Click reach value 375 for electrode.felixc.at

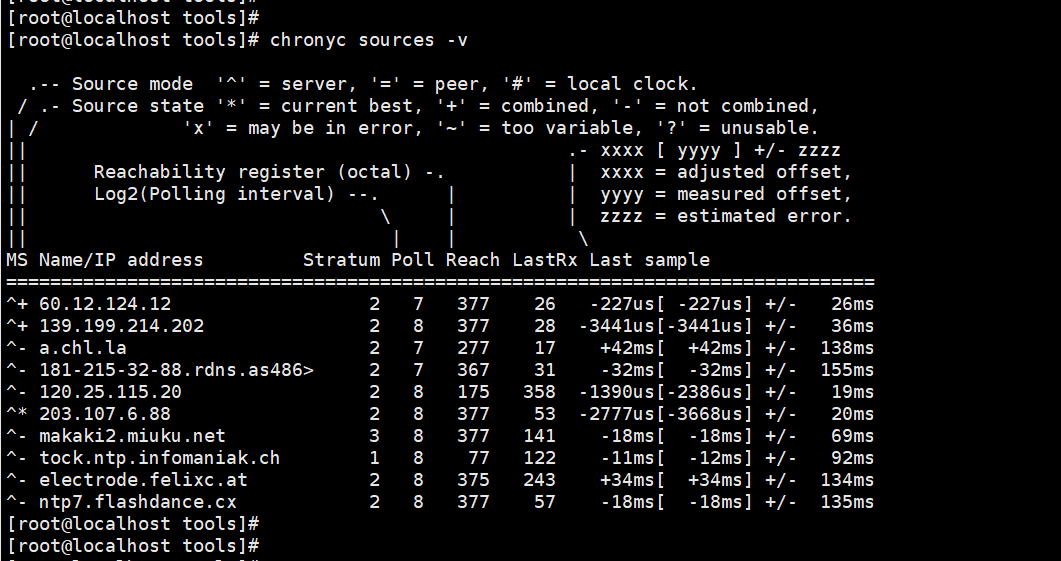pyautogui.click(x=473, y=480)
